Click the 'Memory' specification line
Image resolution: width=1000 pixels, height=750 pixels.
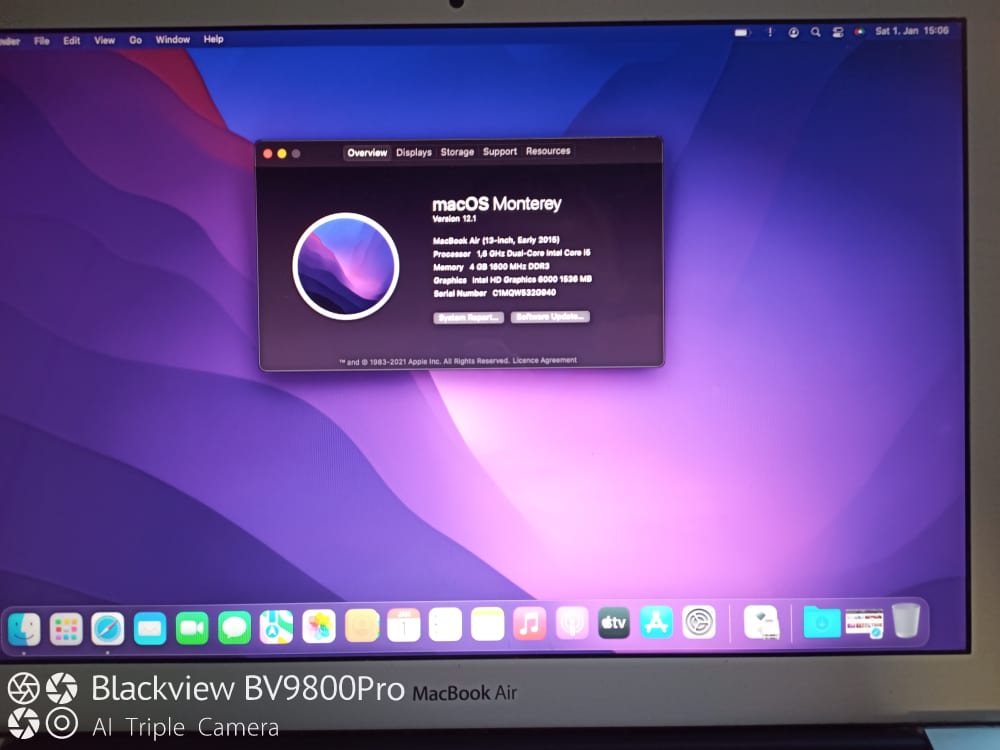491,267
